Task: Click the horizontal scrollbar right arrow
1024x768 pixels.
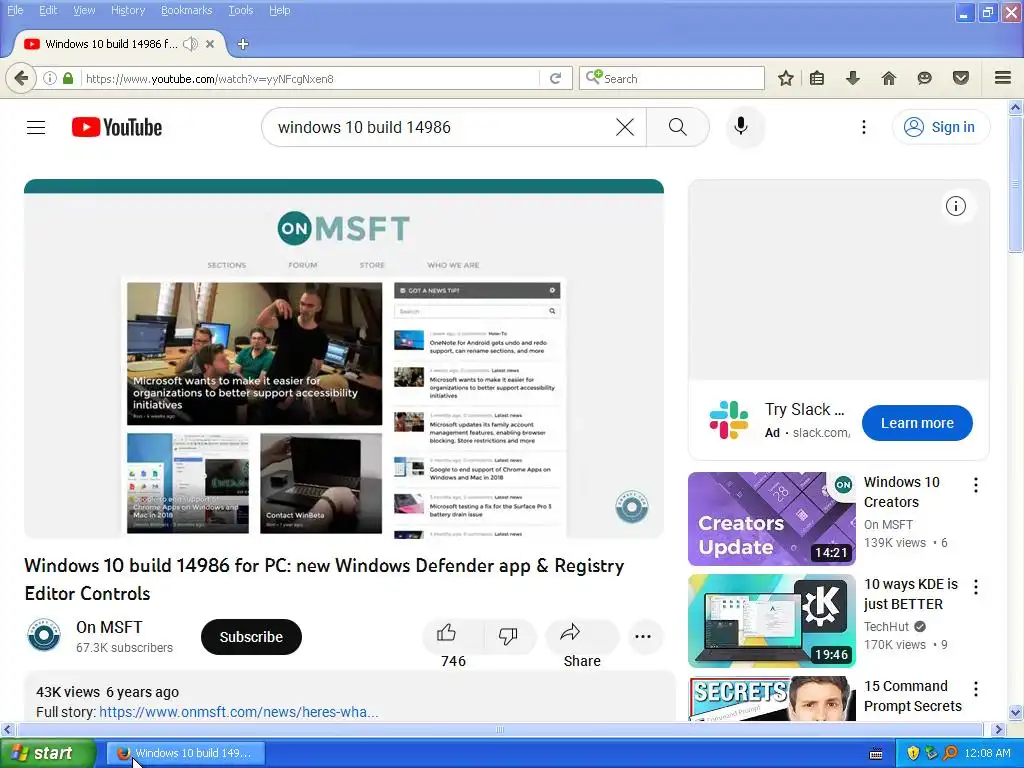Action: (998, 729)
